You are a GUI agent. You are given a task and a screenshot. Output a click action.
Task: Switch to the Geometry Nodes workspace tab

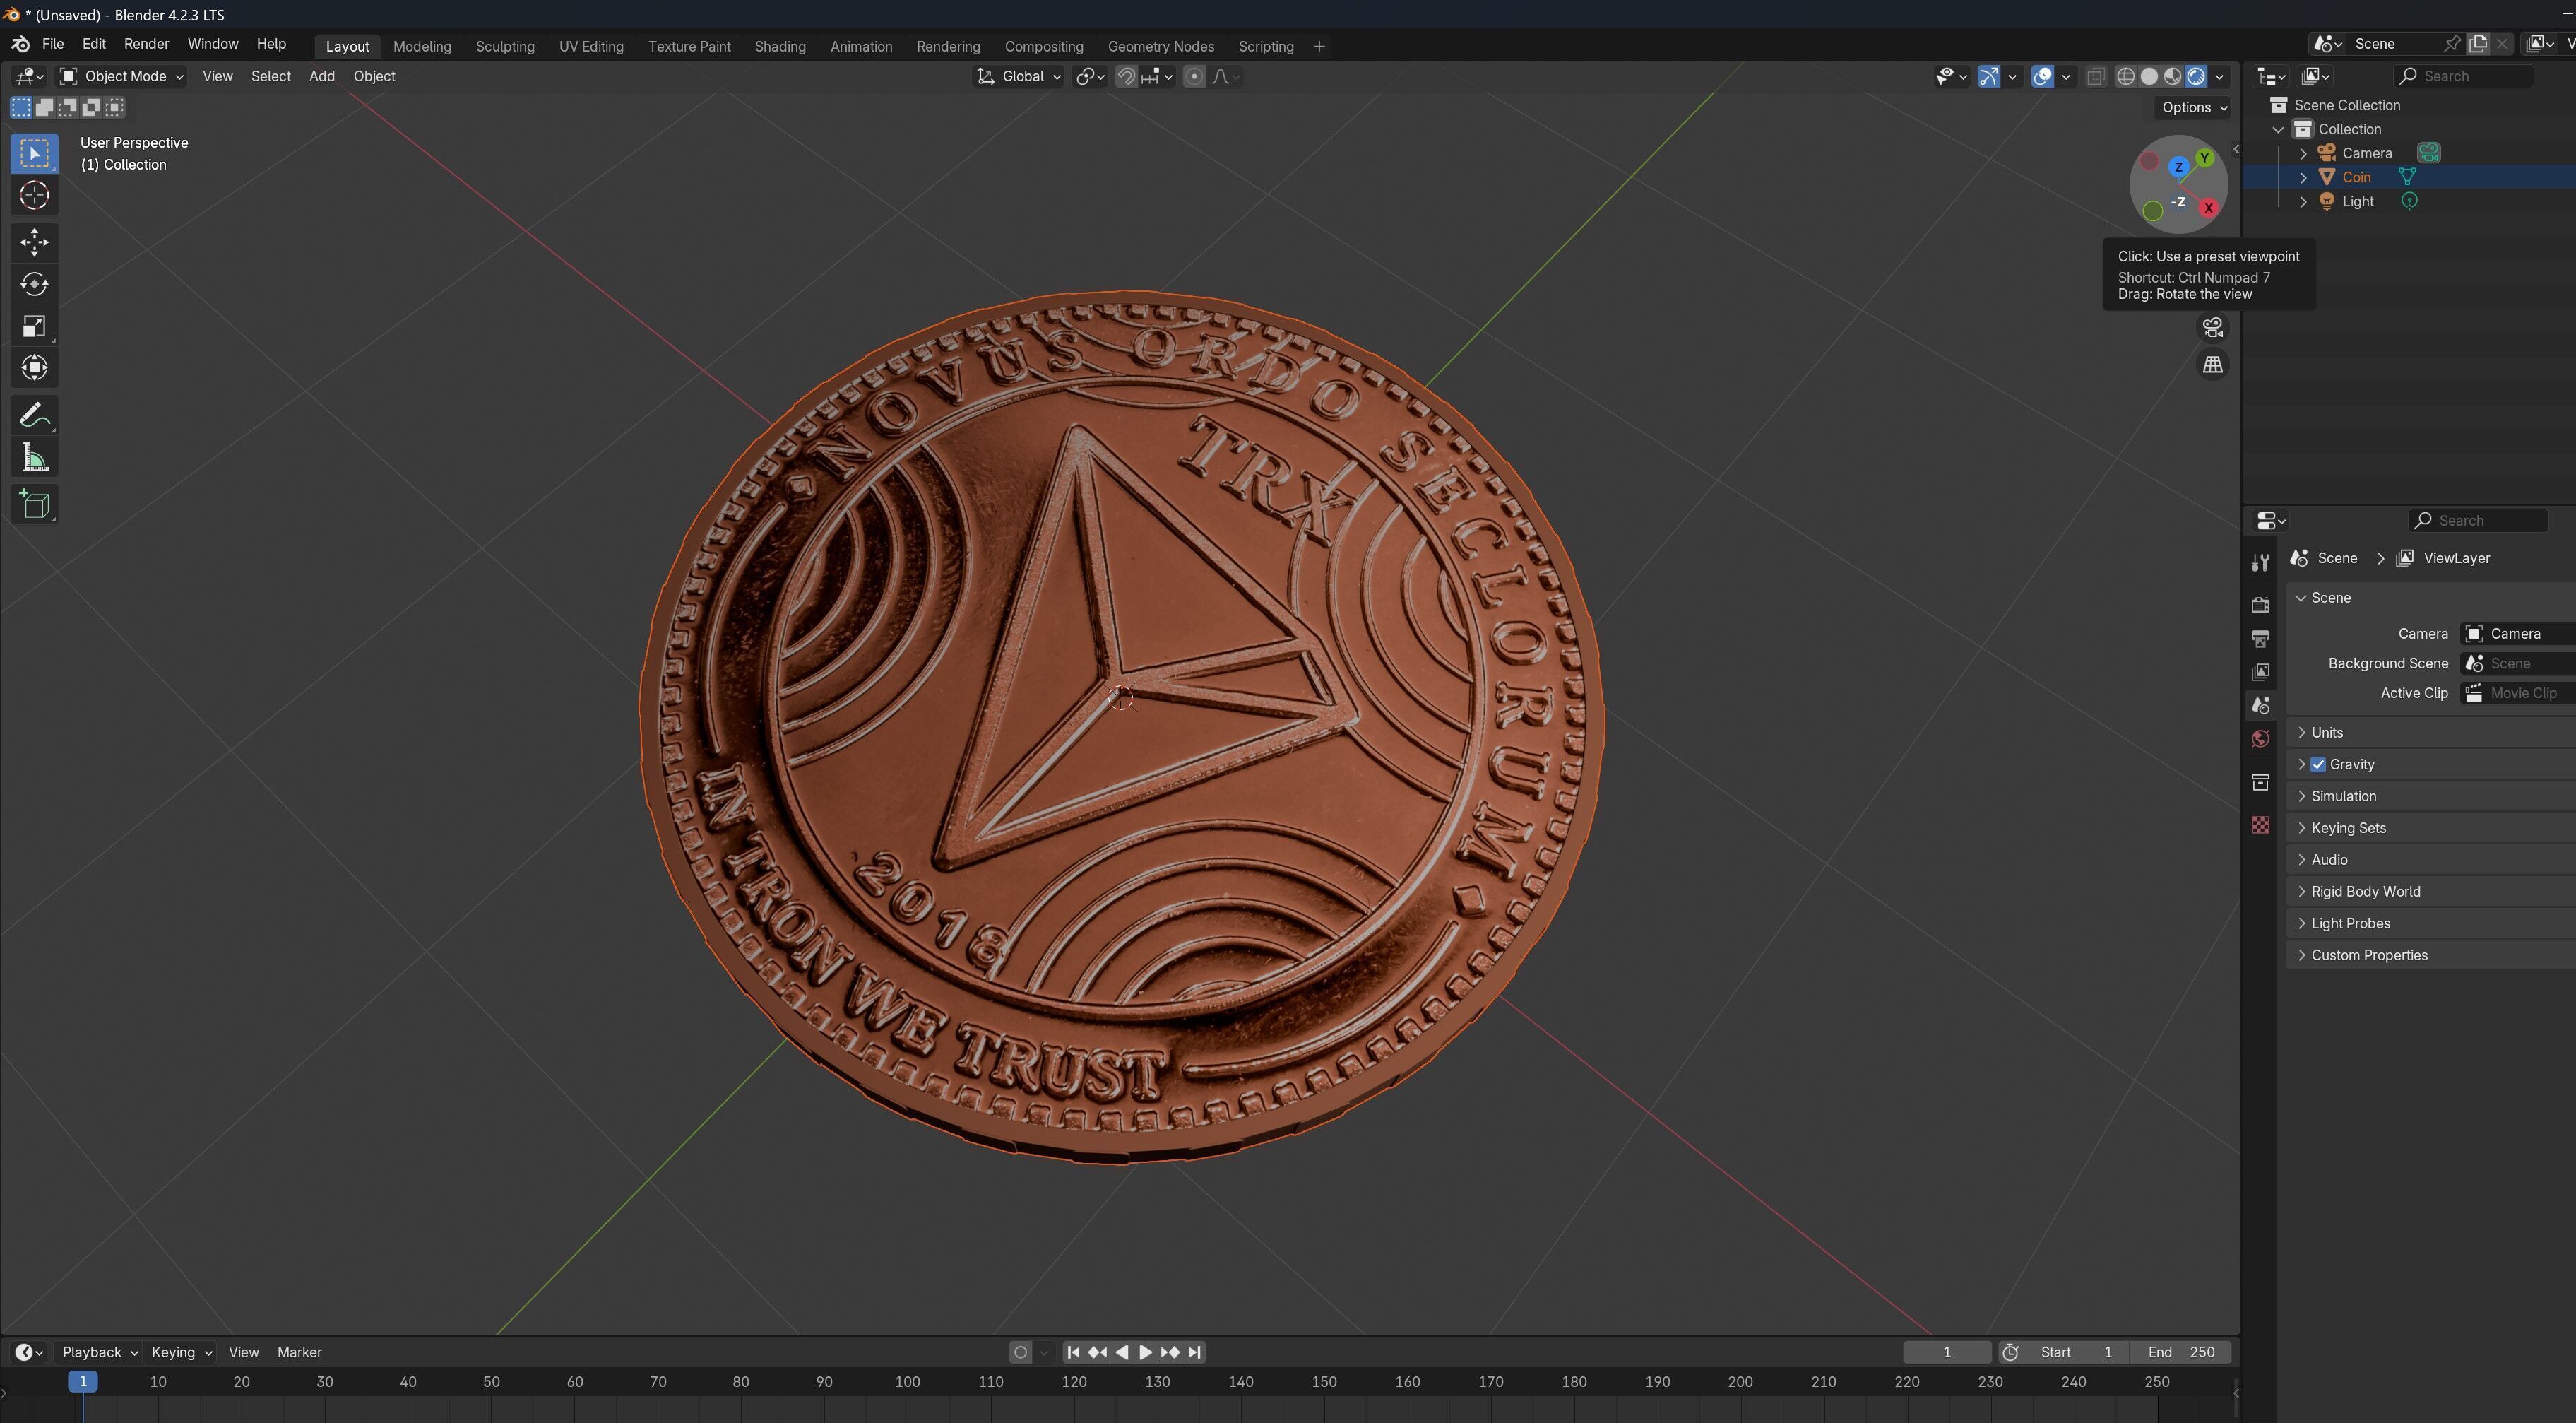click(x=1161, y=46)
